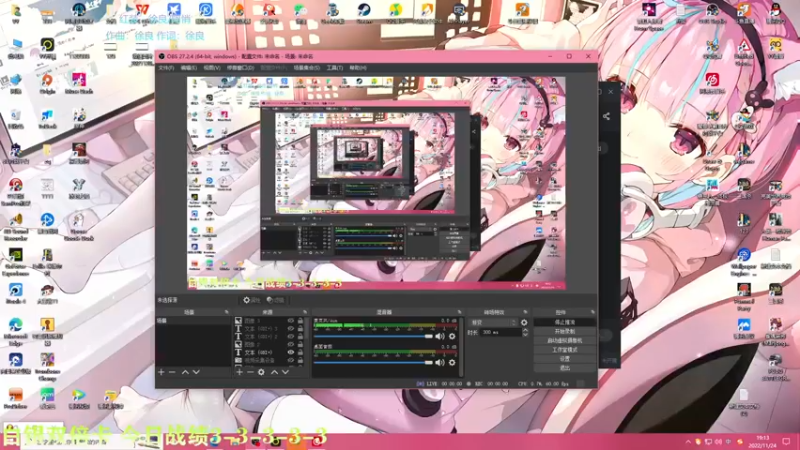The image size is (800, 450).
Task: Open the 工具(T) menu
Action: tap(335, 68)
